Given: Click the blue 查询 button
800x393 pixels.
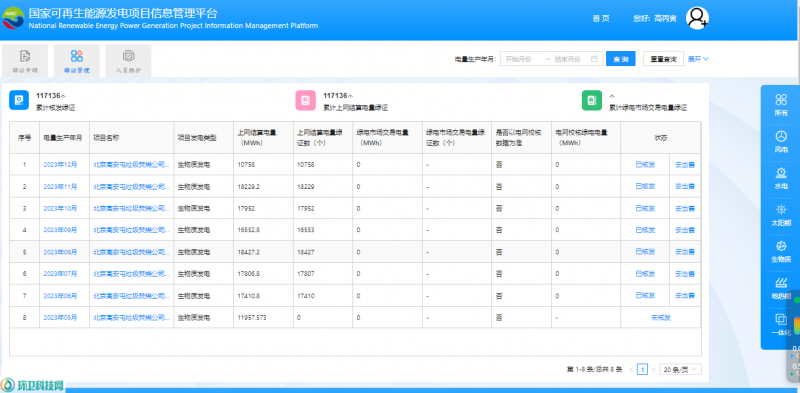Looking at the screenshot, I should coord(620,59).
